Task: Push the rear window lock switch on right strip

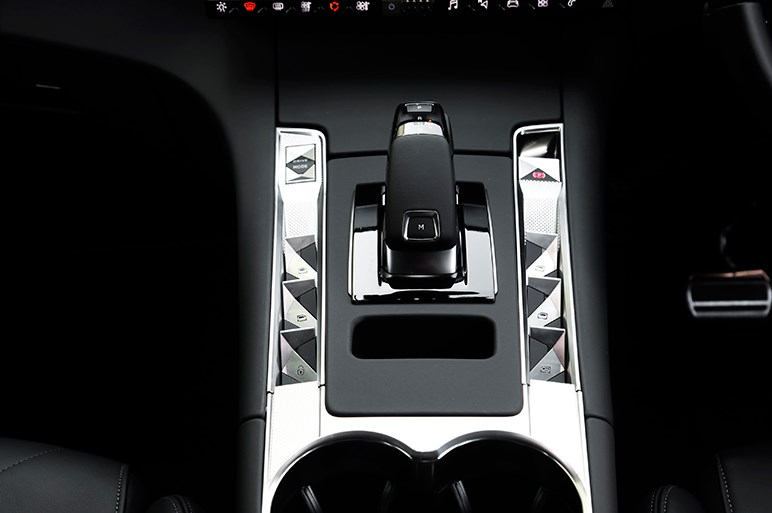Action: click(x=547, y=356)
